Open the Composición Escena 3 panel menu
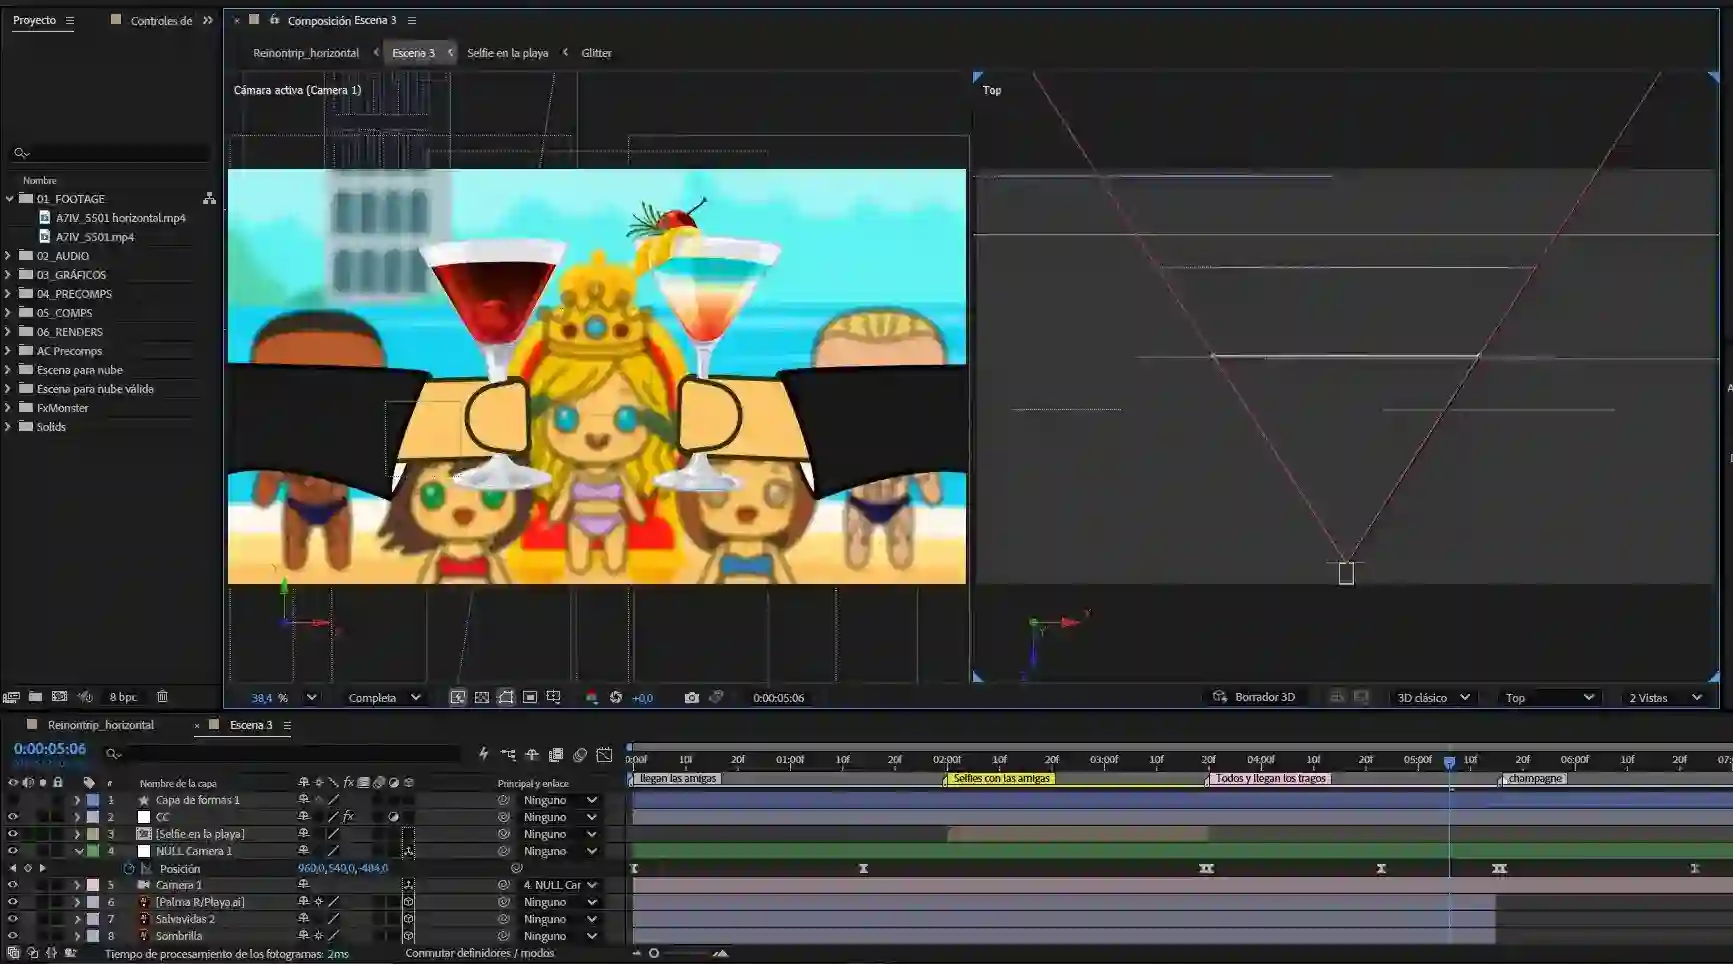The height and width of the screenshot is (964, 1733). (x=412, y=20)
